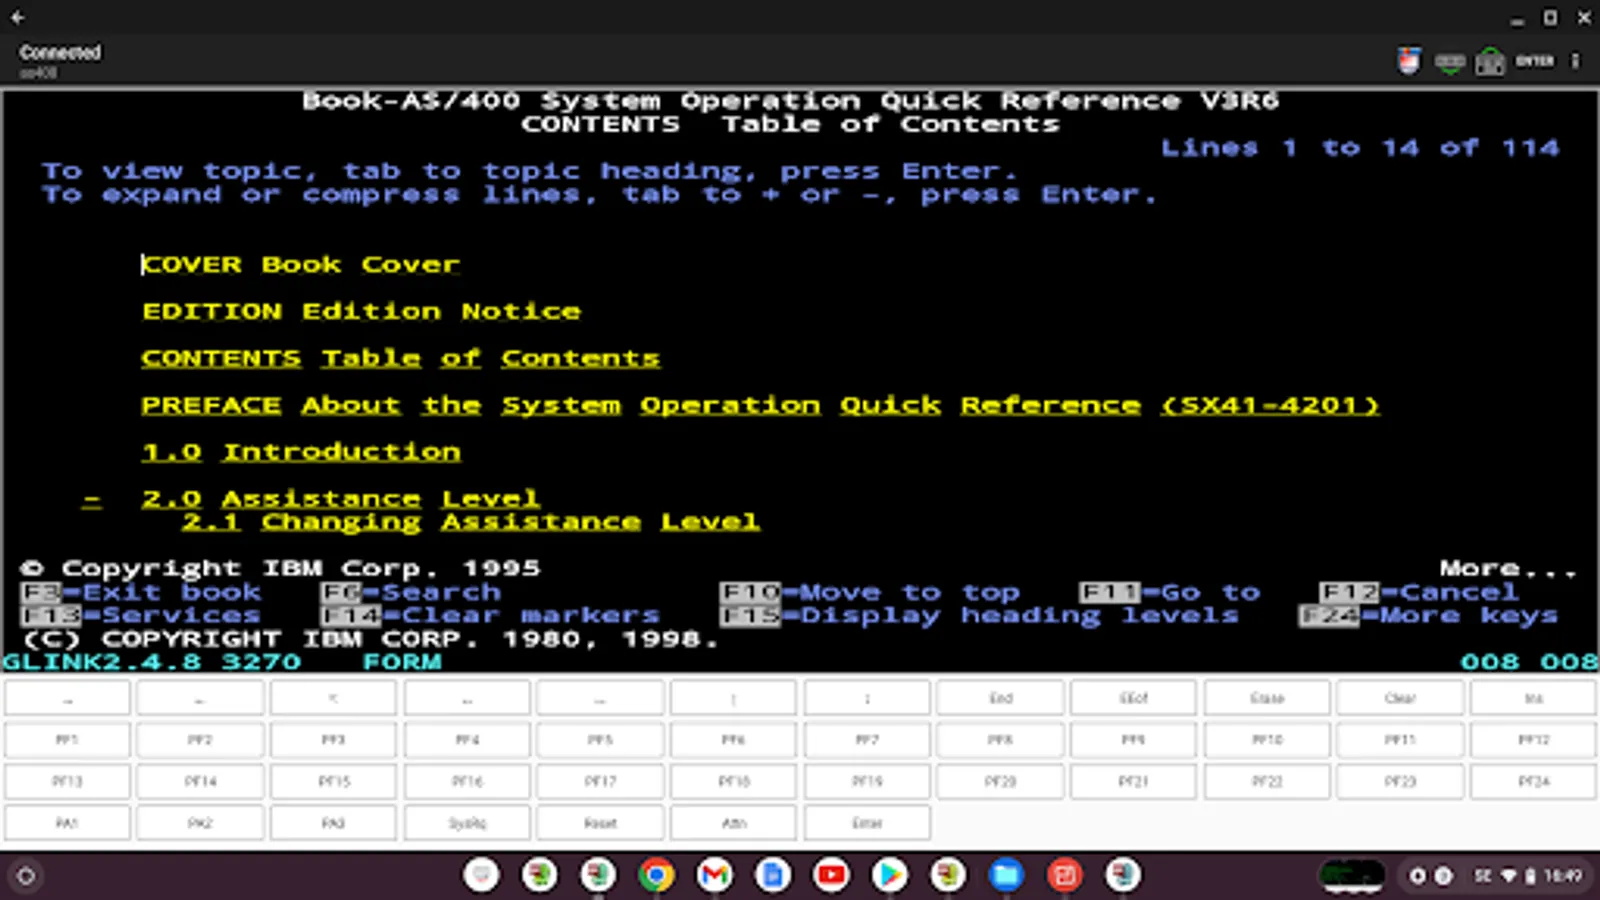
Task: Click the F14=Clear markers label
Action: click(490, 615)
